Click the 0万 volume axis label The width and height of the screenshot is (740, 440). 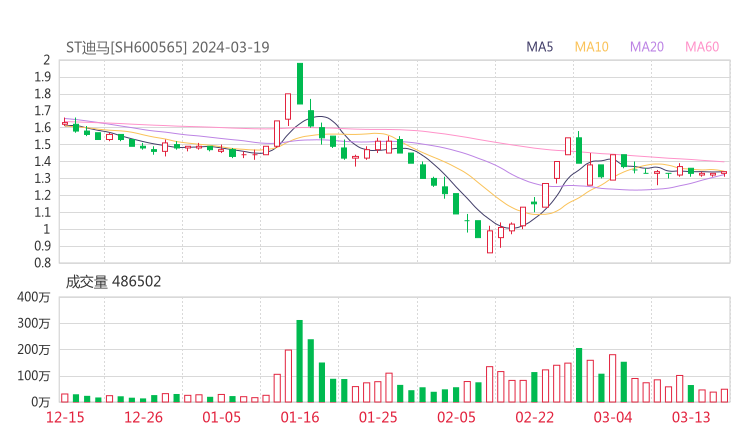41,402
